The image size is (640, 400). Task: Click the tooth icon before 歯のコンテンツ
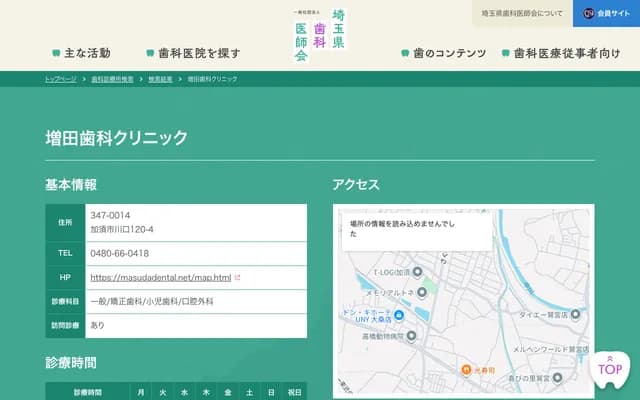(405, 53)
